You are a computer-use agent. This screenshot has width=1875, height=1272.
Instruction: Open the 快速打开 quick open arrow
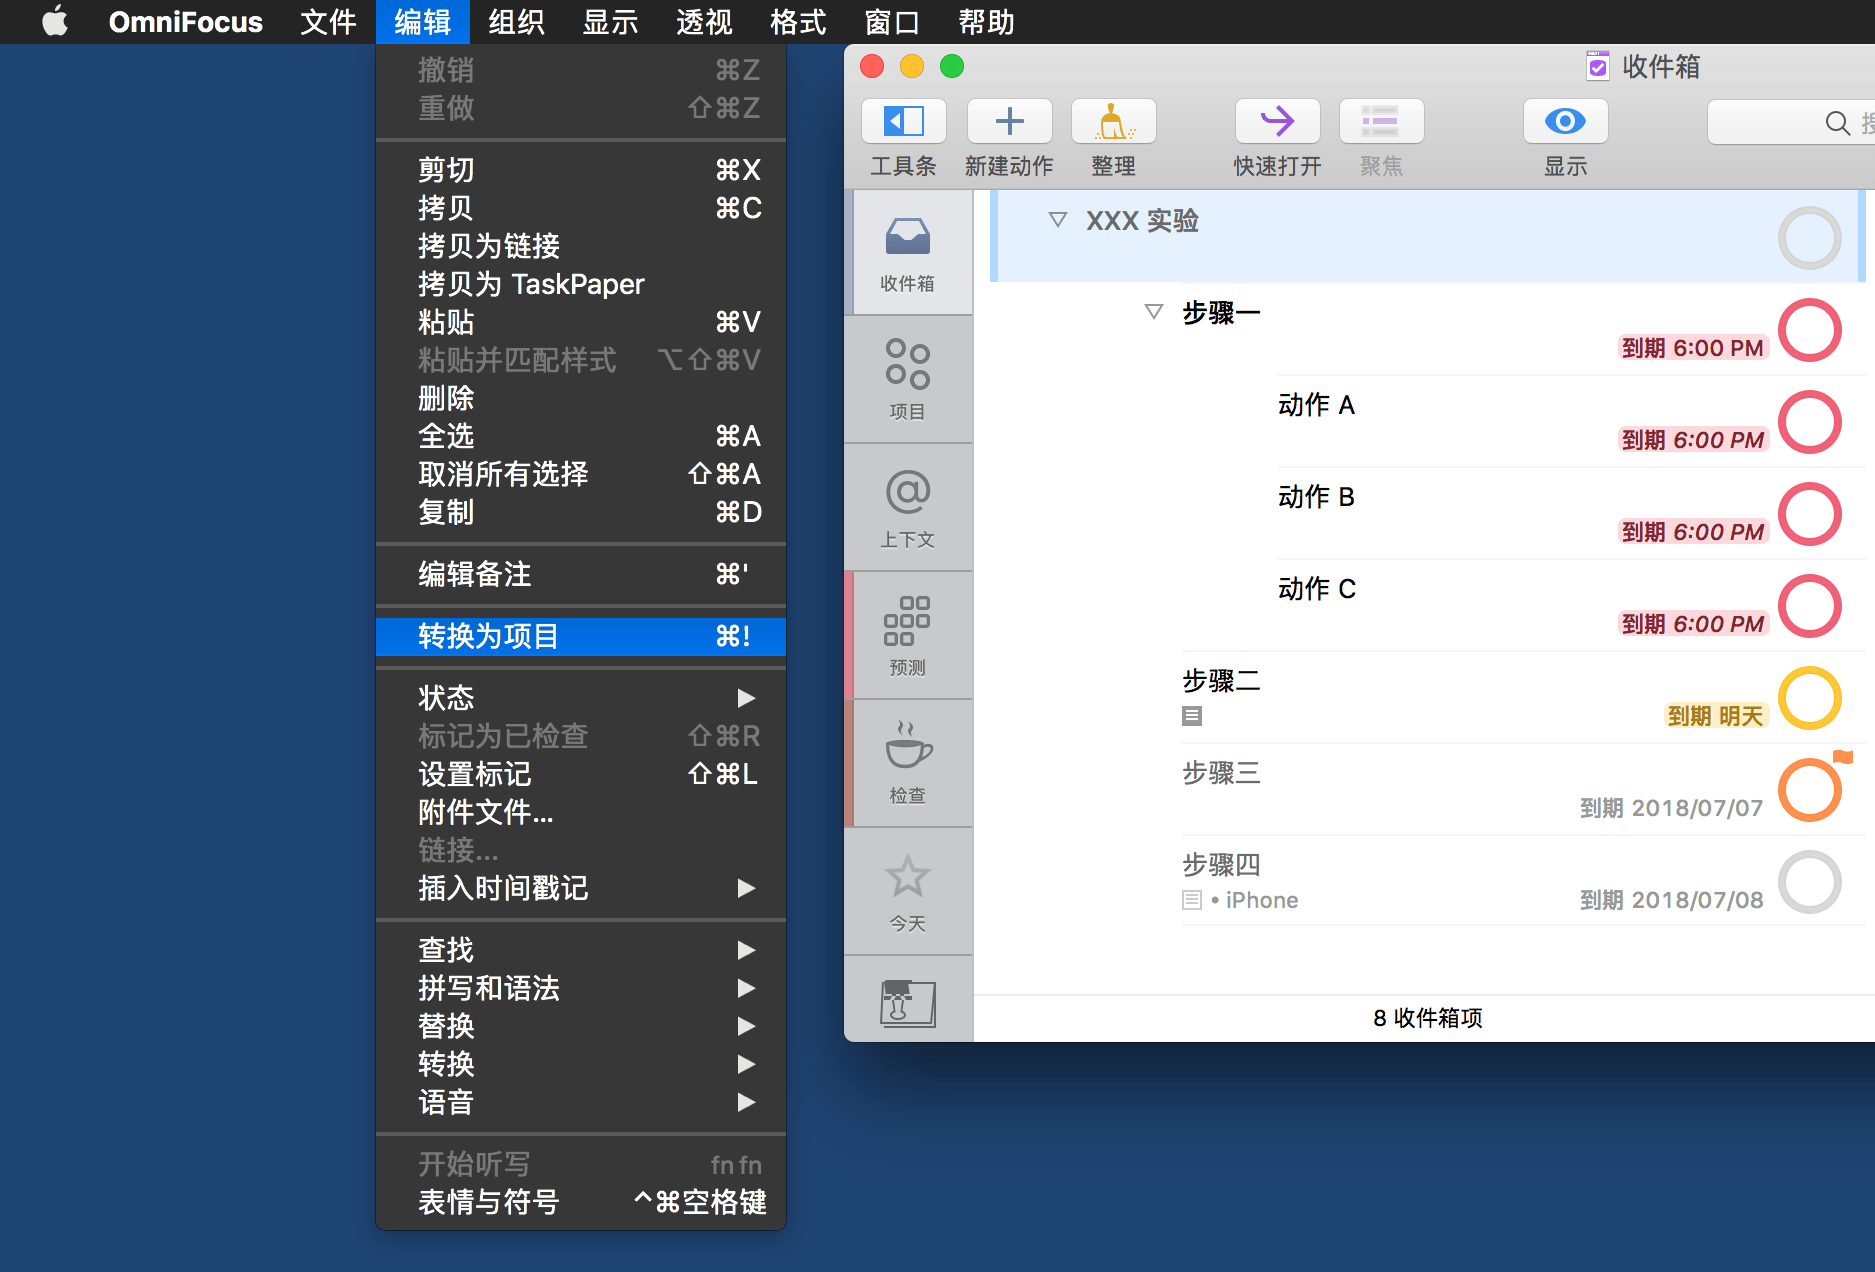point(1277,121)
